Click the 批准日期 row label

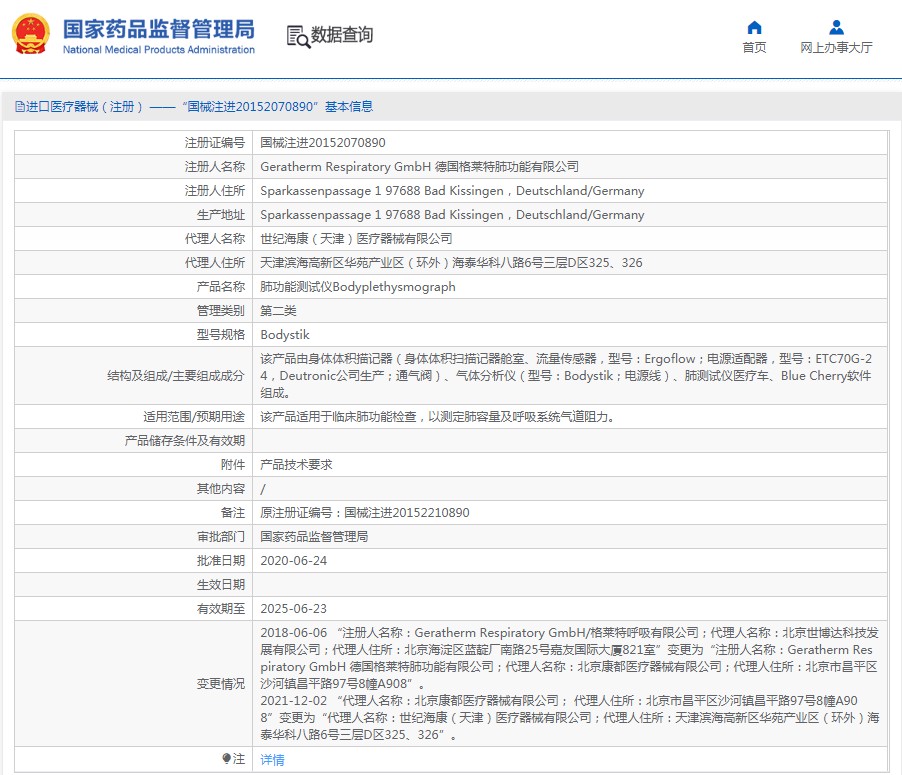[221, 561]
